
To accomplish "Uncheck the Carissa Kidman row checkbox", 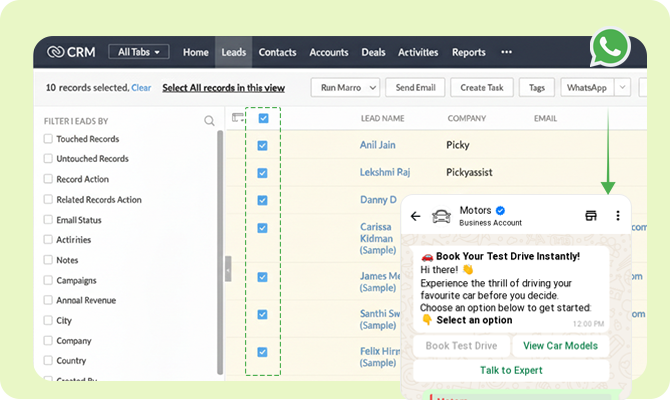I will (262, 228).
